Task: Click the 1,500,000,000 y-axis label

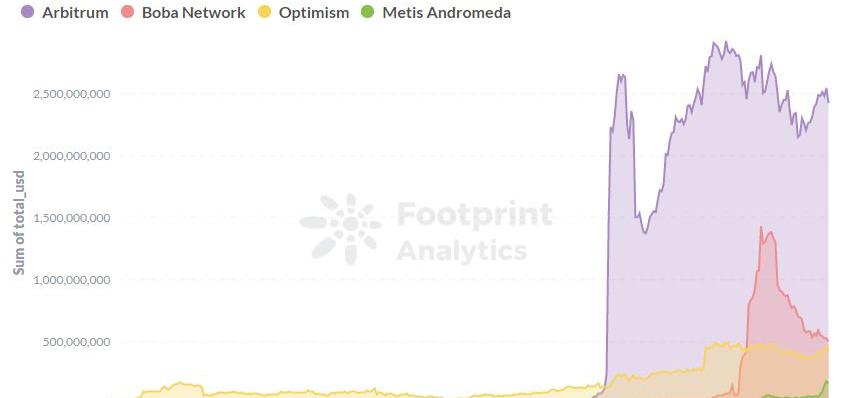Action: click(x=72, y=218)
